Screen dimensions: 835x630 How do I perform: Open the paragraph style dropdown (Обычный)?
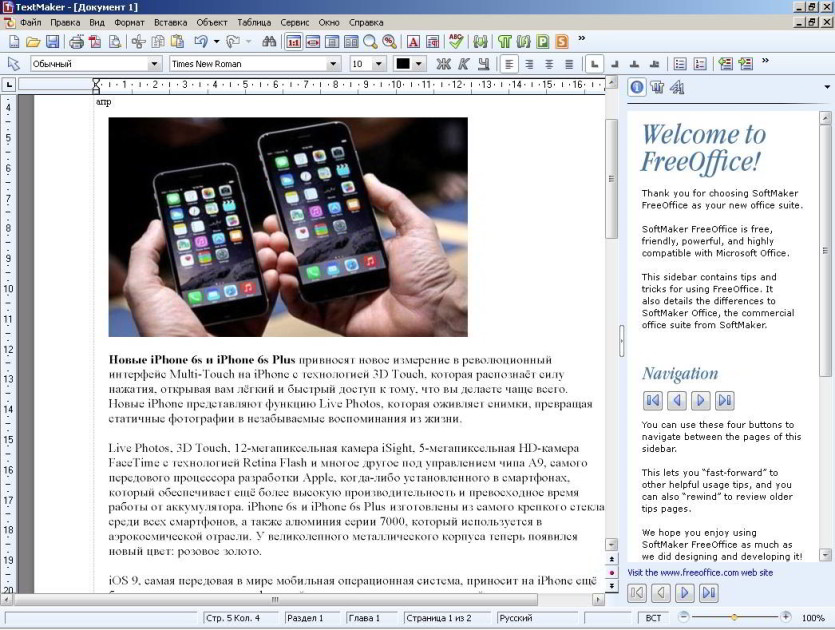[154, 64]
